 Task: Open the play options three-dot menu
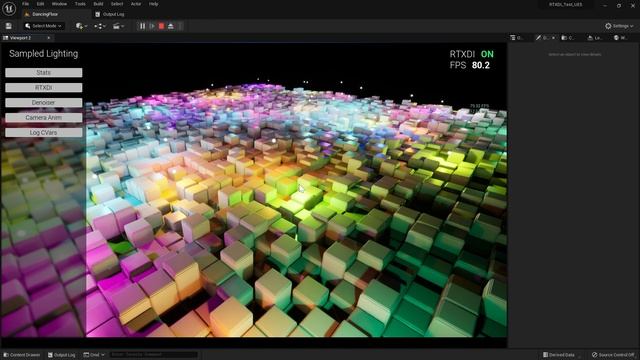[180, 26]
